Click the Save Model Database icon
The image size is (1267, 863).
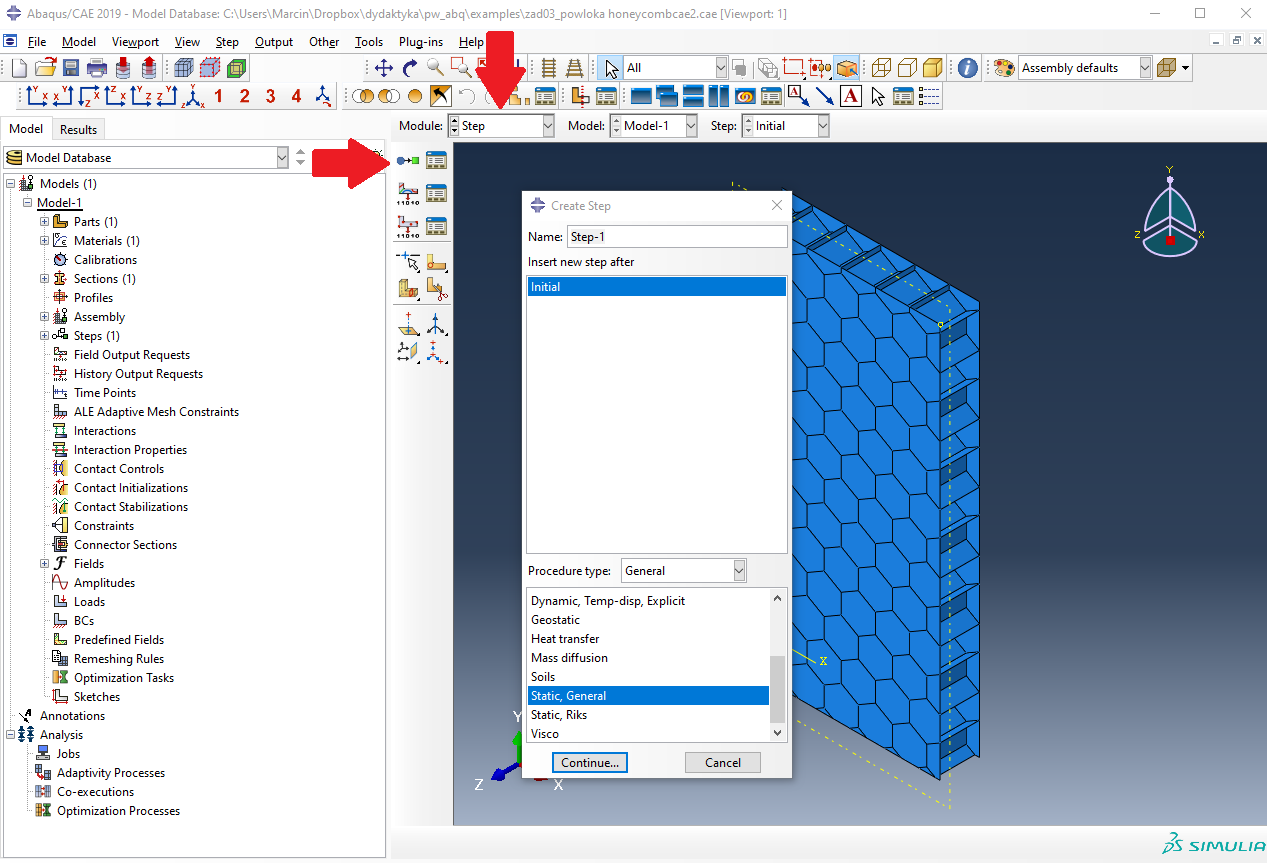click(71, 68)
